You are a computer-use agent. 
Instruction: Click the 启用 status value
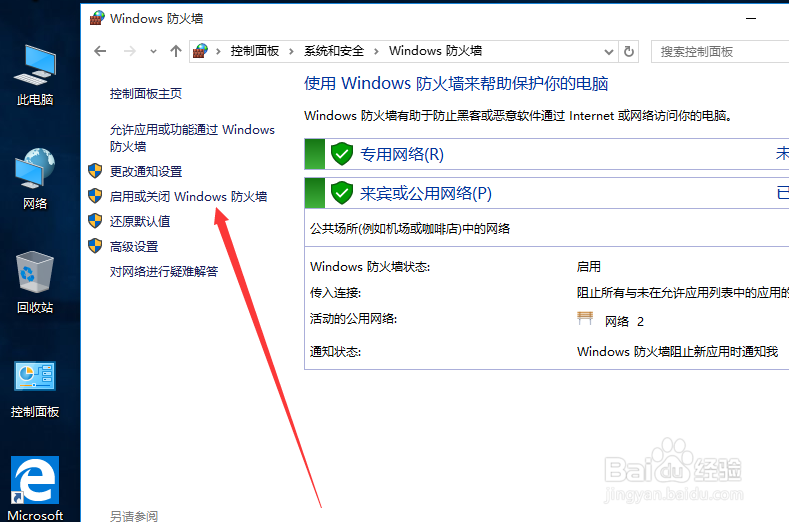(589, 267)
